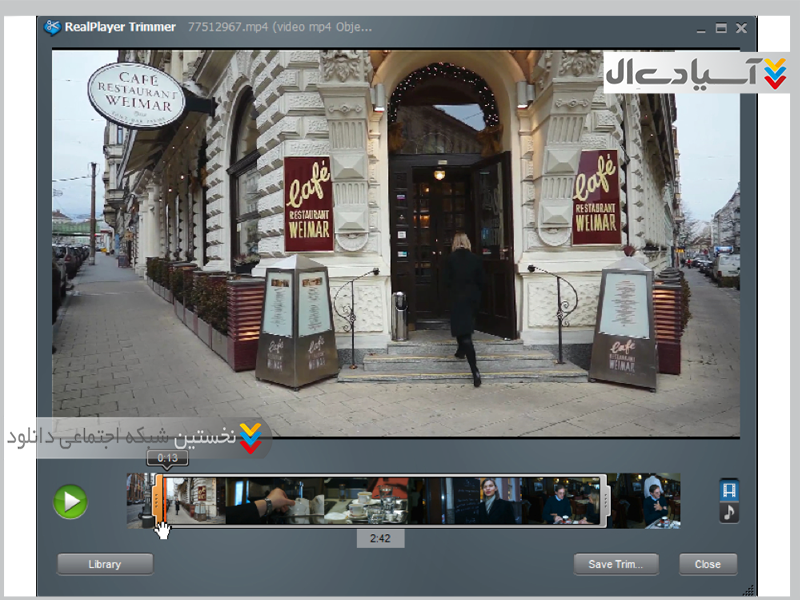Click the Save Trim... button

616,564
